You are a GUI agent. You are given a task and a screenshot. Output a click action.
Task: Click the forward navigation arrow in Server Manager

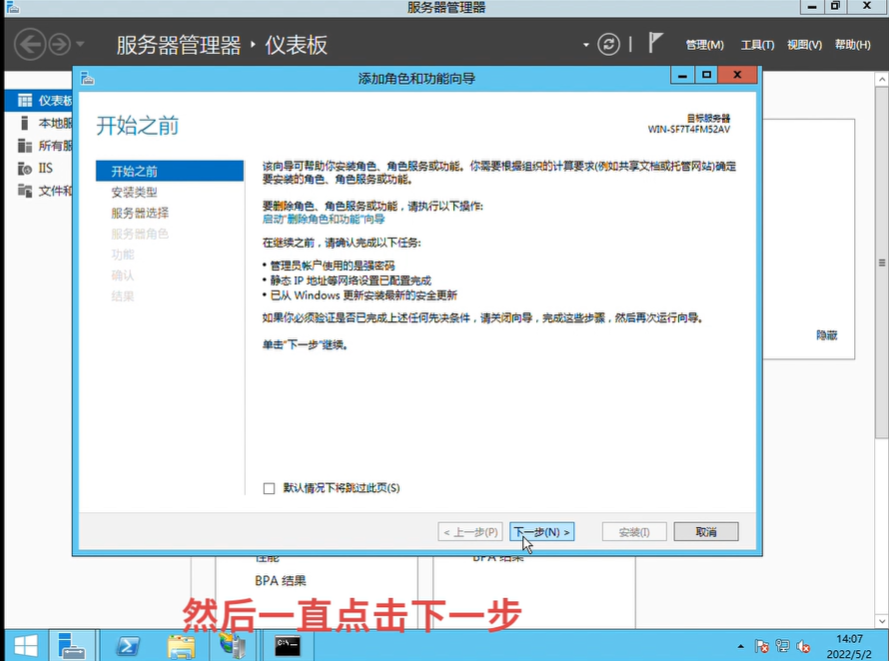[x=60, y=44]
